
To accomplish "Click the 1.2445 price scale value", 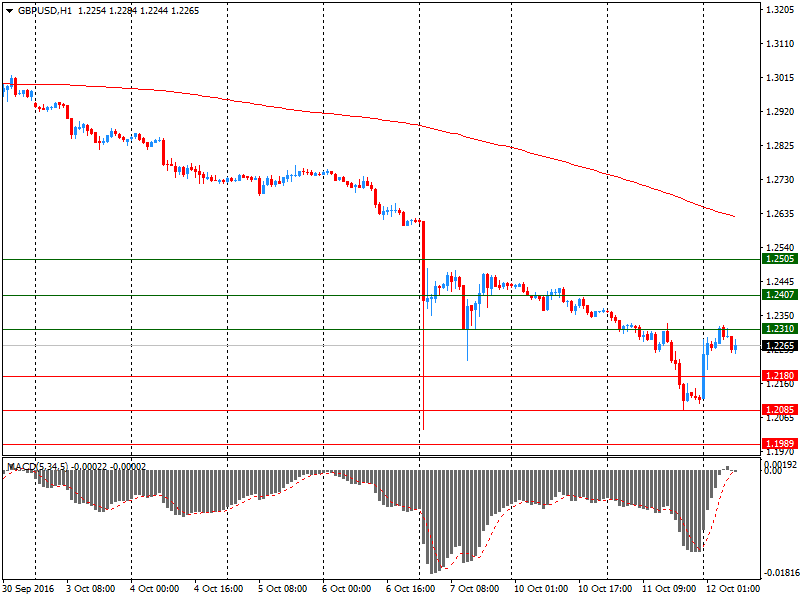I will click(x=780, y=282).
